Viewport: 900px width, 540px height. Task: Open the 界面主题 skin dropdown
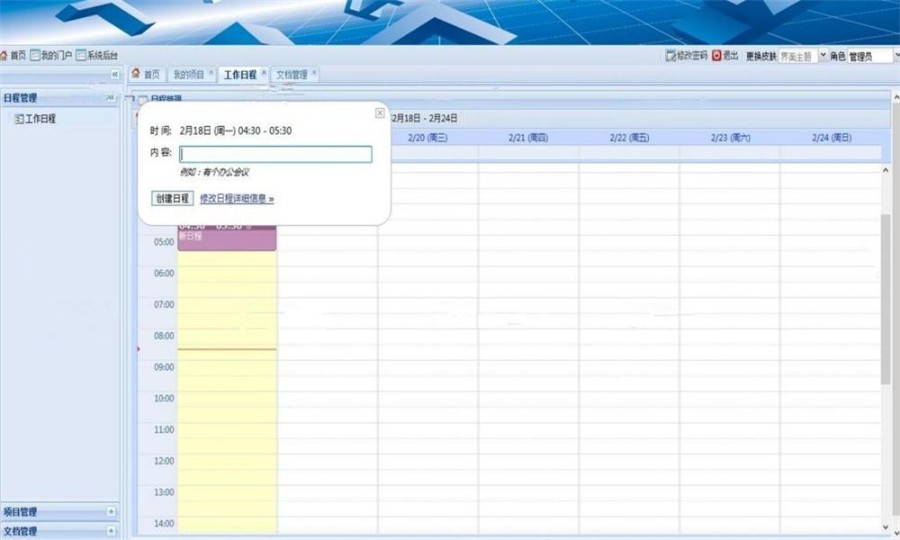[823, 56]
